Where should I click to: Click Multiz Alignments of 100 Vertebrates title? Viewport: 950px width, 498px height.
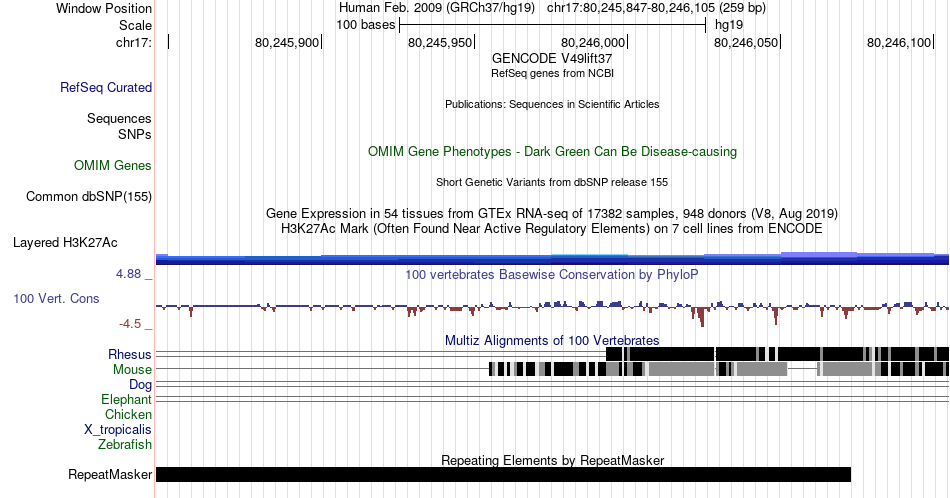pyautogui.click(x=552, y=340)
